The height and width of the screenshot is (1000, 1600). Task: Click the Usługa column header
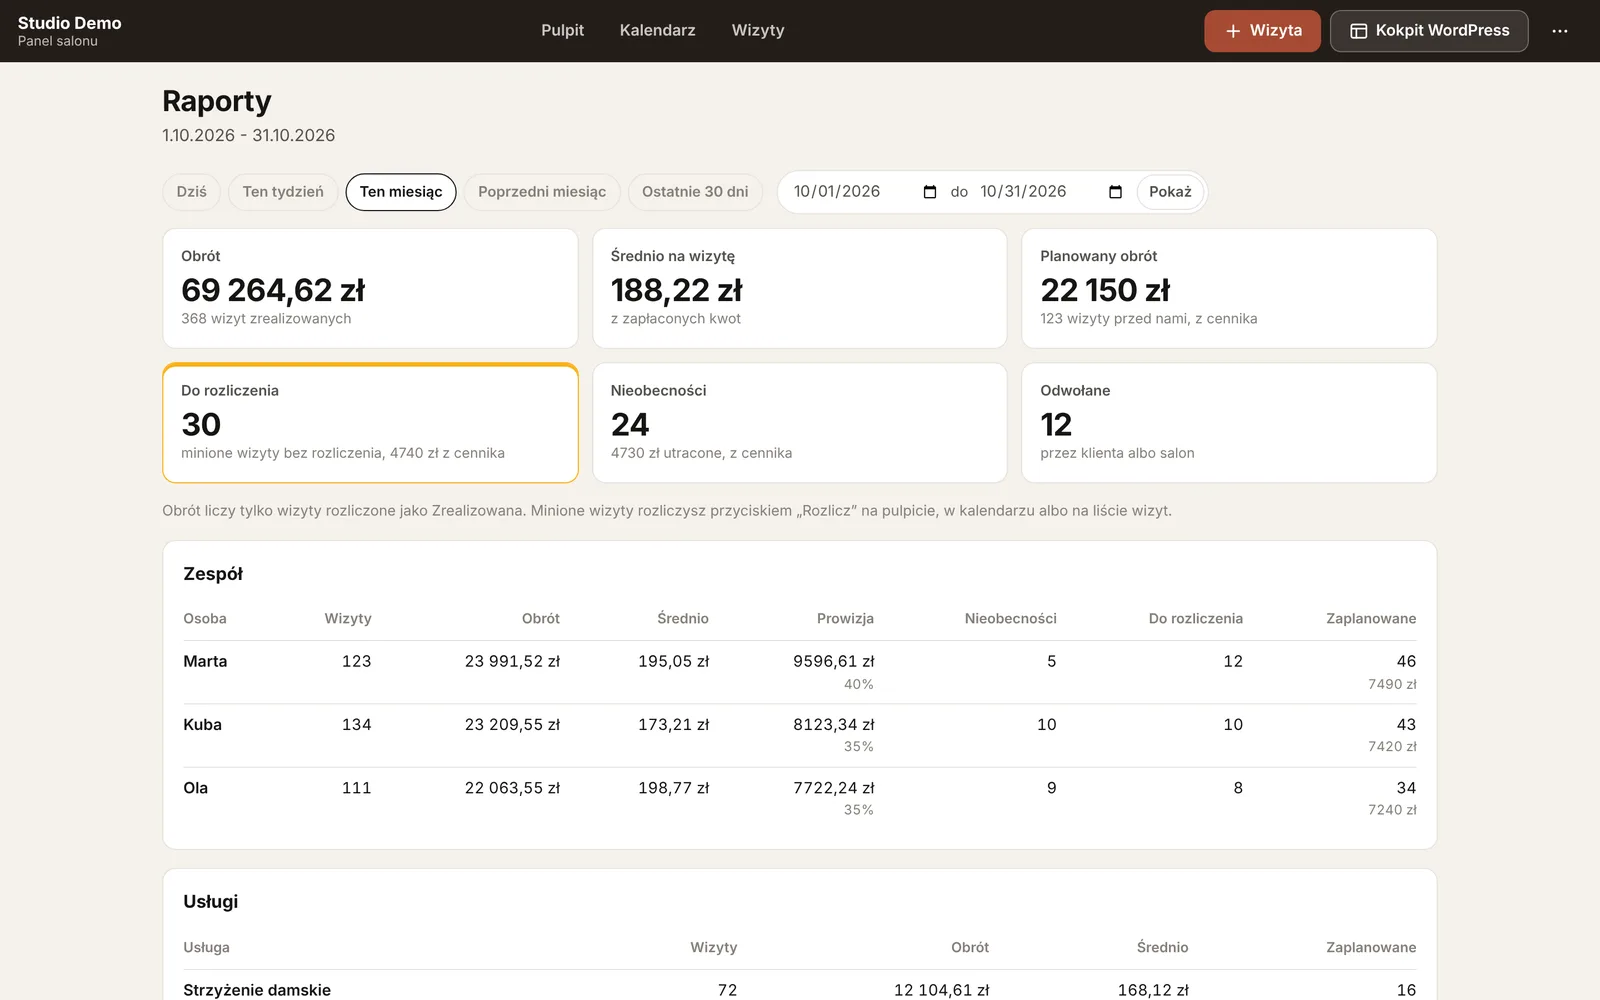[x=206, y=947]
